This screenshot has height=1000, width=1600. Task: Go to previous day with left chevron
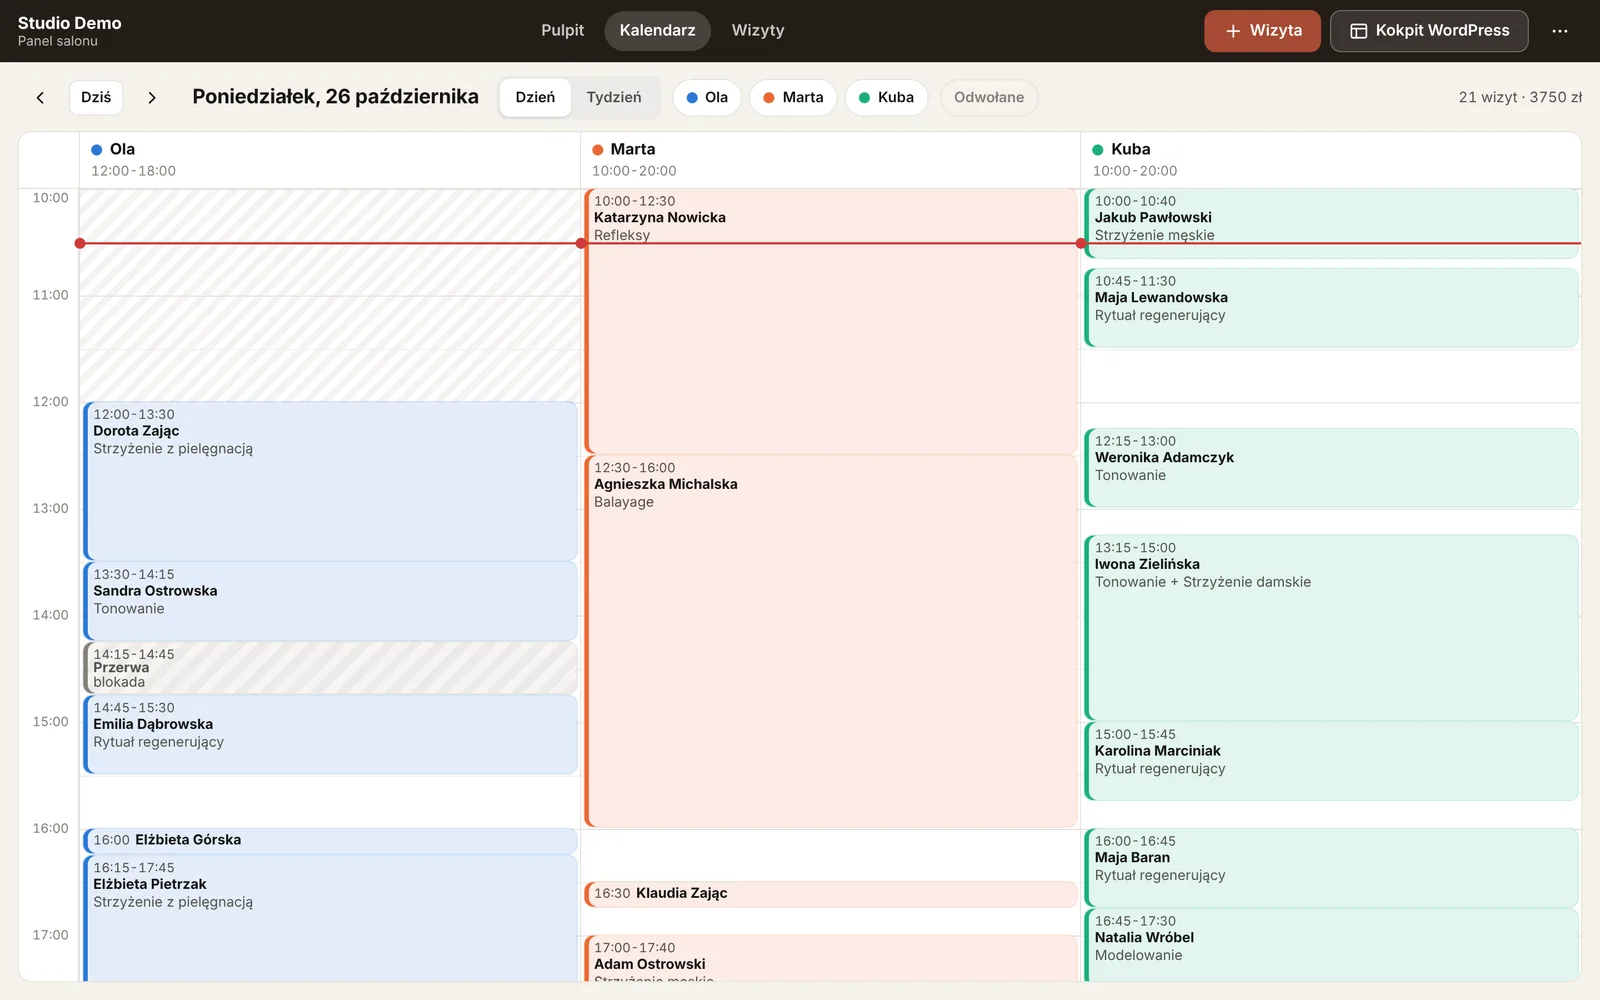point(40,97)
